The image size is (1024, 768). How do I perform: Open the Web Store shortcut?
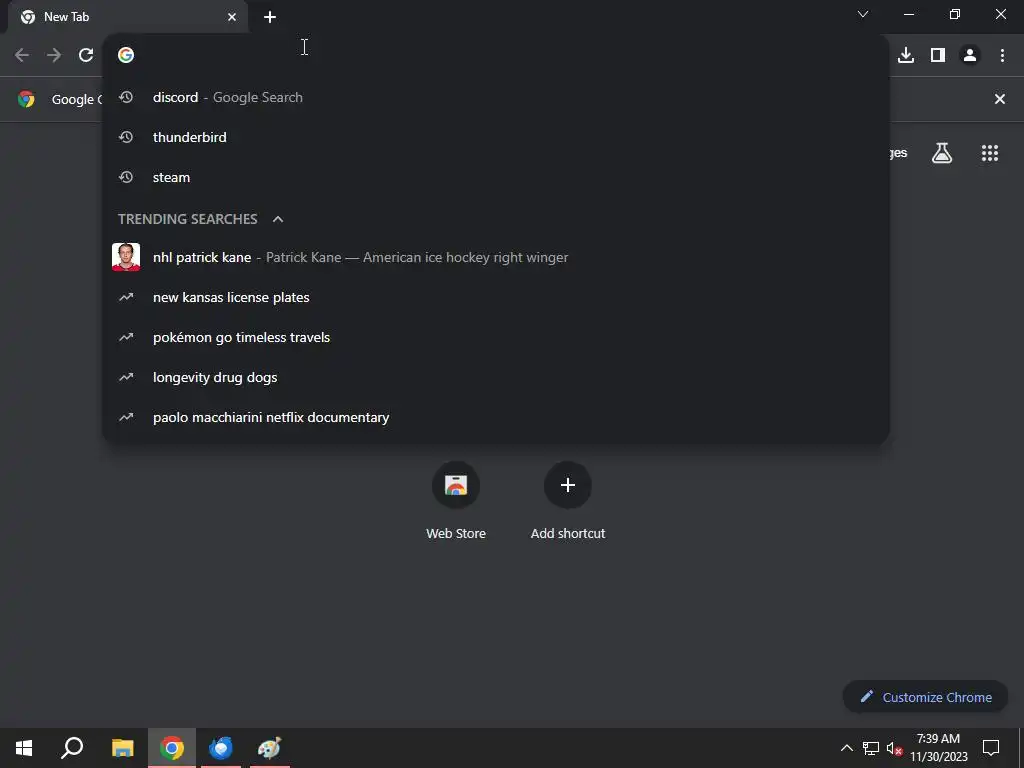[x=456, y=501]
